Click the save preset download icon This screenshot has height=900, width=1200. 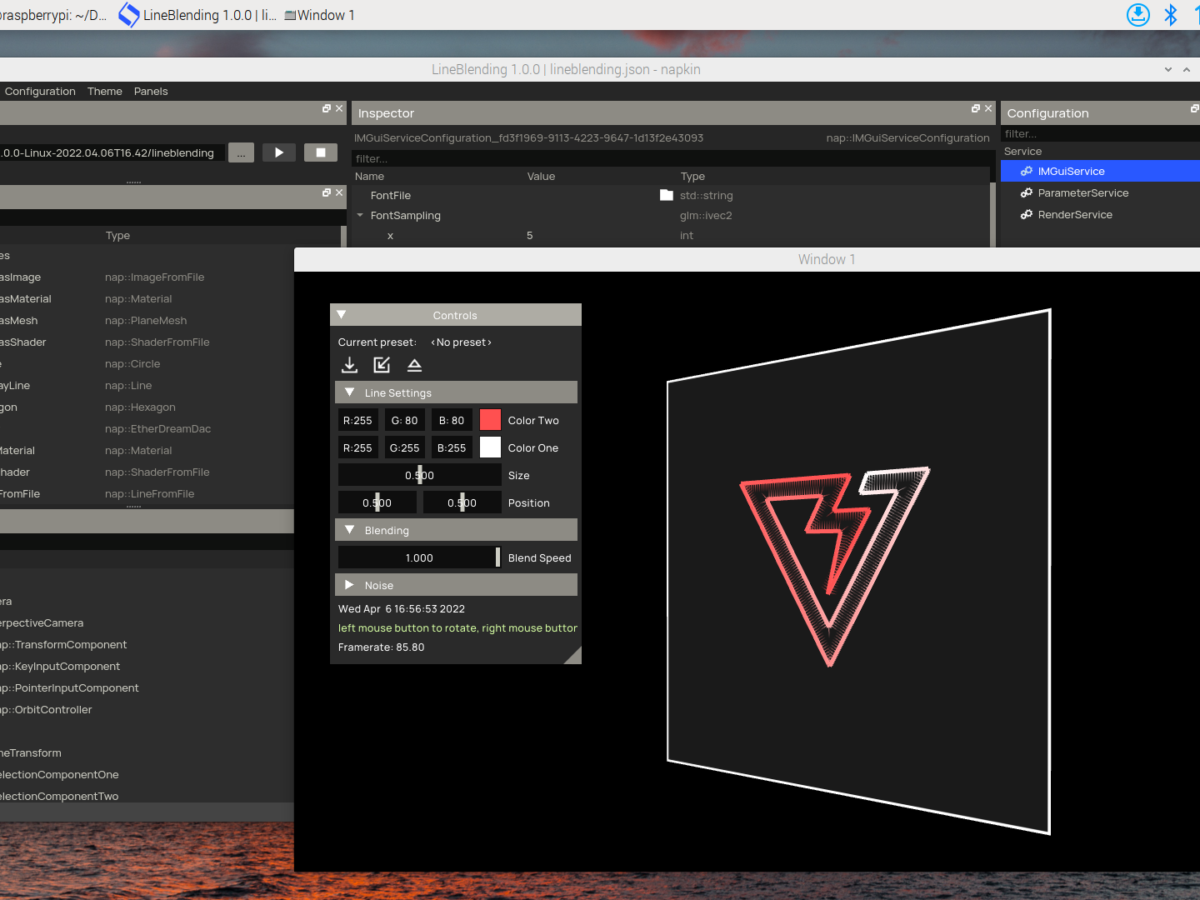point(350,365)
